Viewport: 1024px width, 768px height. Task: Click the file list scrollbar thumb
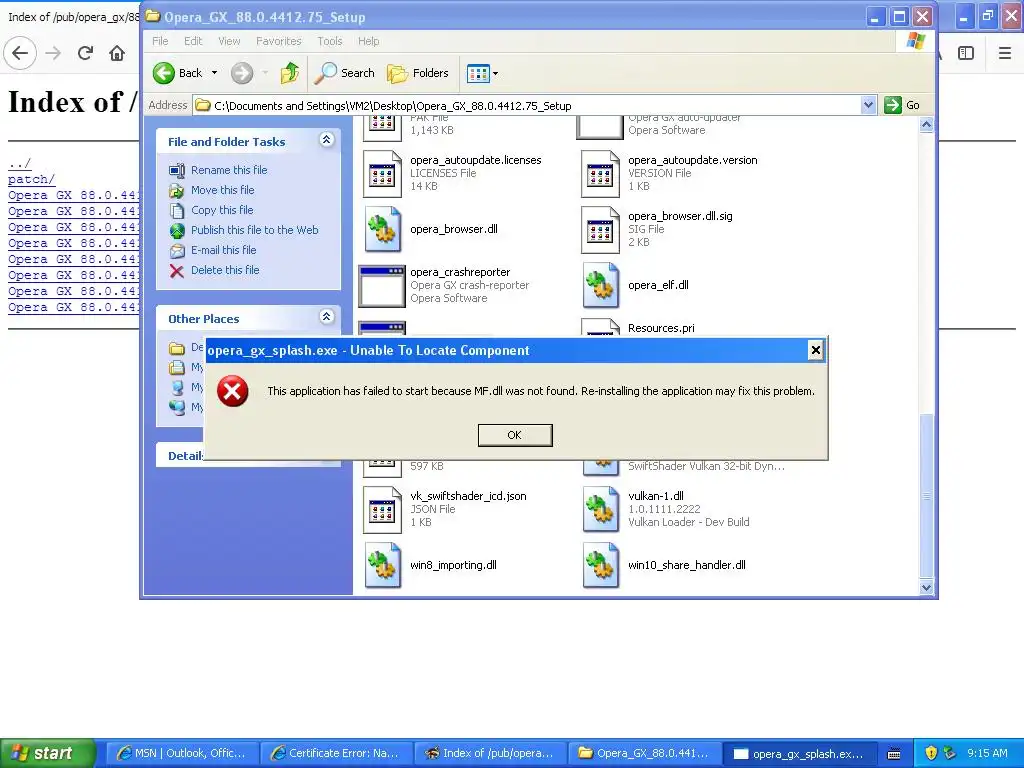926,496
